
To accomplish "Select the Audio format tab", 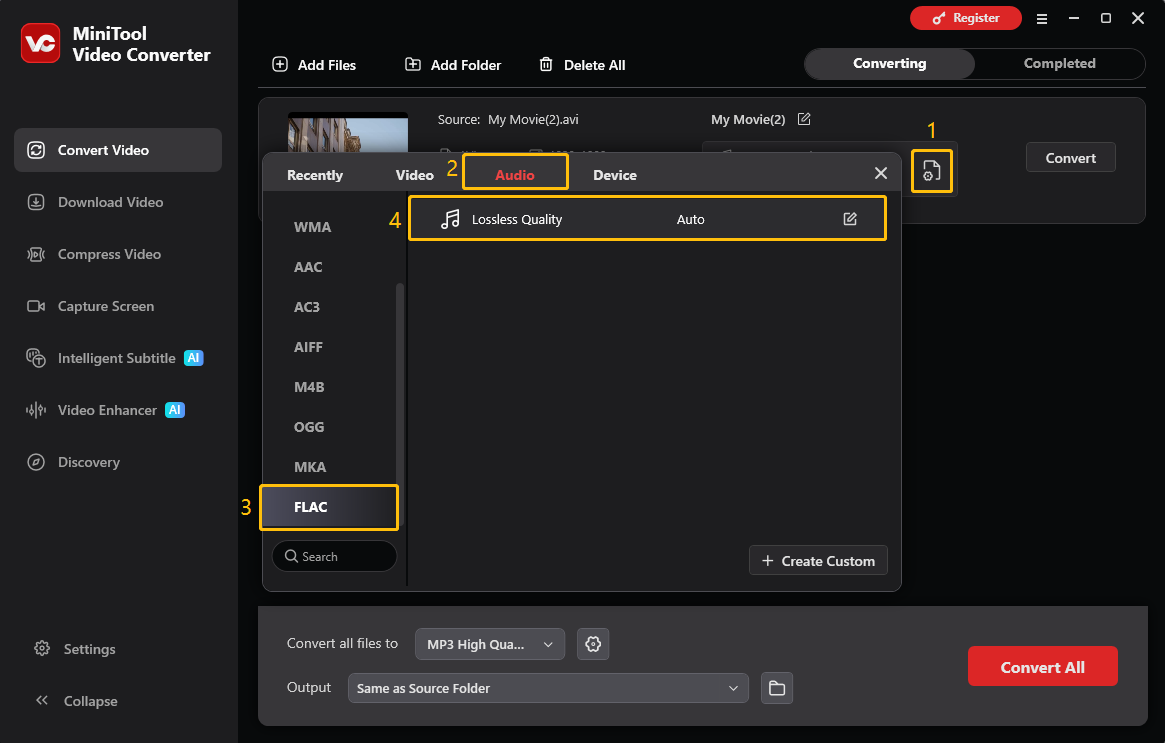I will coord(515,175).
